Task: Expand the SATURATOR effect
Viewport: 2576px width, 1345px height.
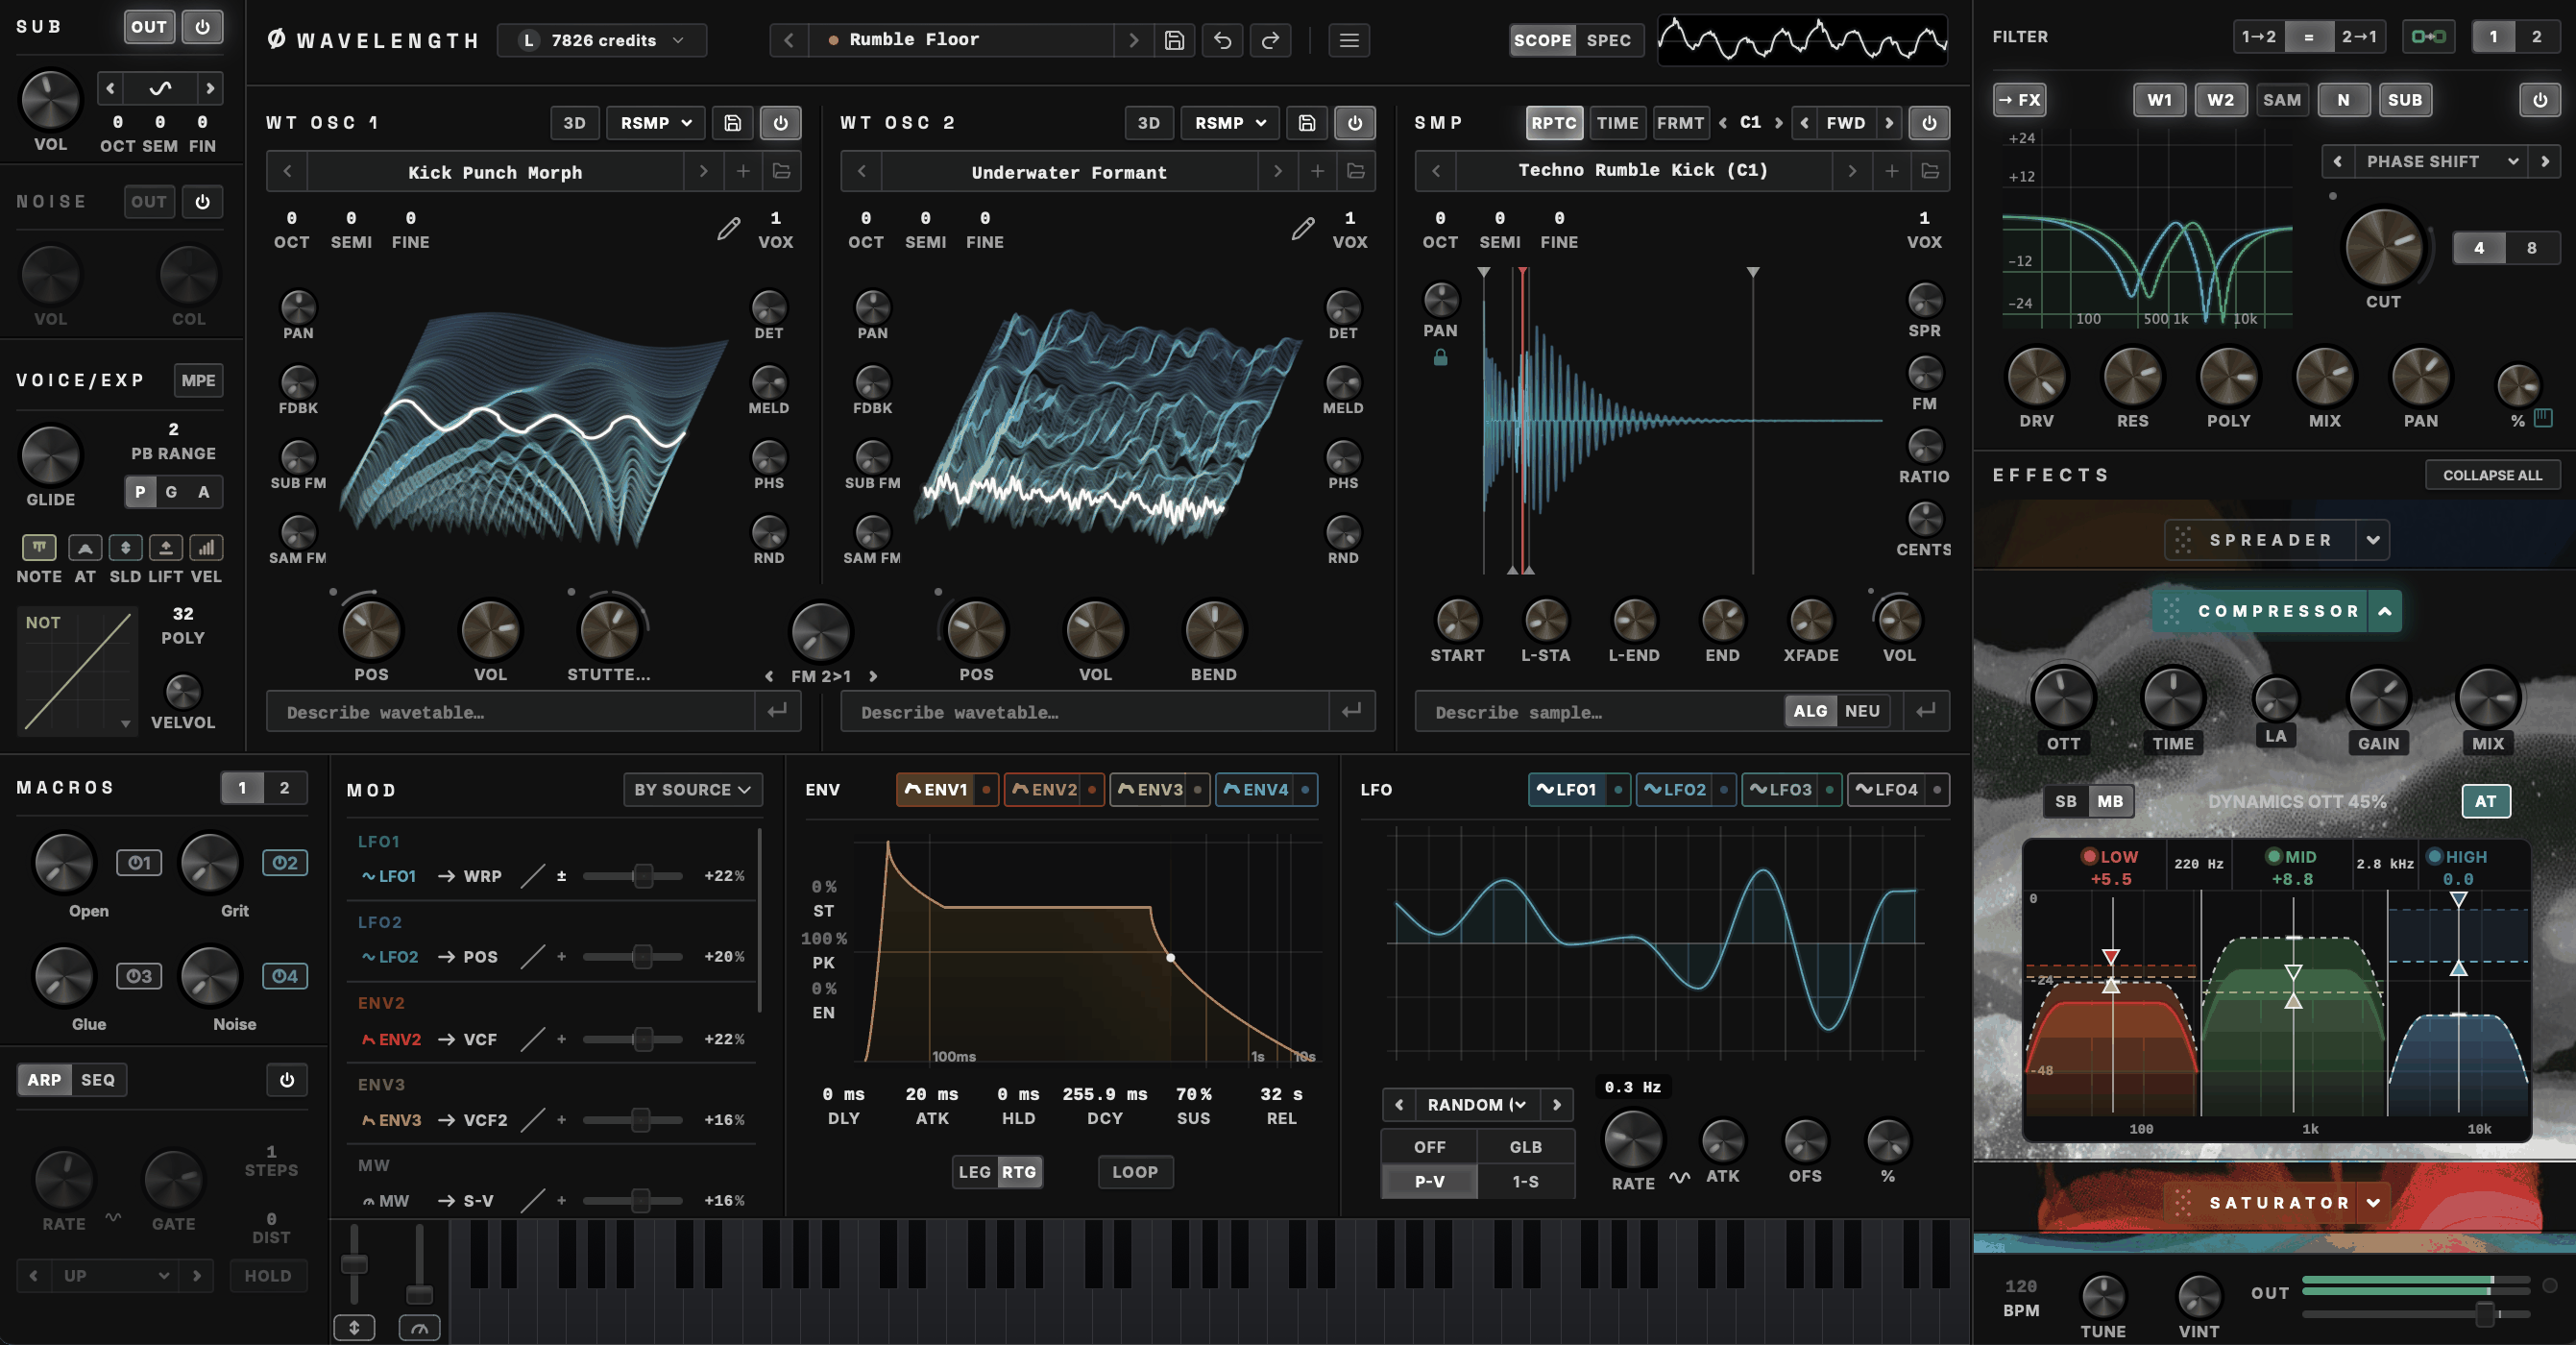Action: coord(2373,1202)
